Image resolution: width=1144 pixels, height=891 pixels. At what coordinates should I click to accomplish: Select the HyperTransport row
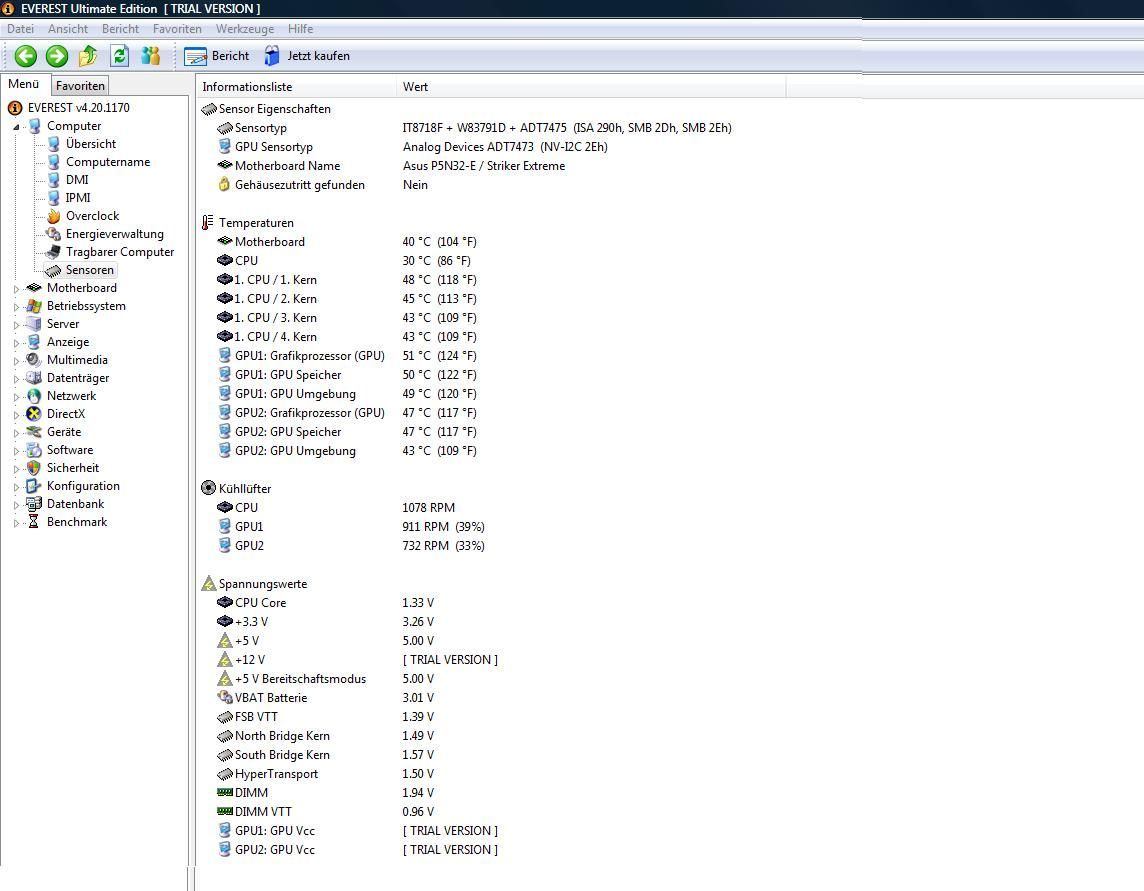277,774
